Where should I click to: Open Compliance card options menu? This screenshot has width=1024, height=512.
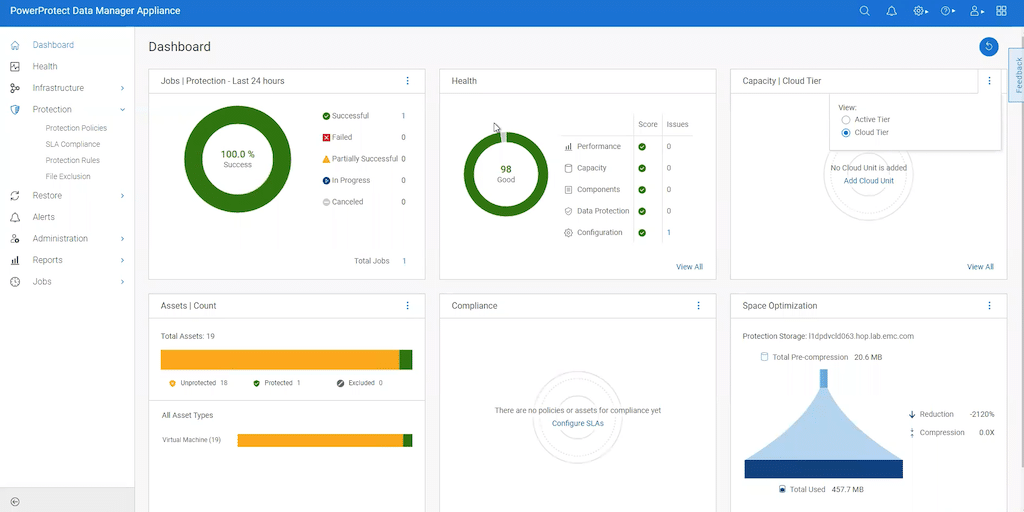[x=698, y=306]
